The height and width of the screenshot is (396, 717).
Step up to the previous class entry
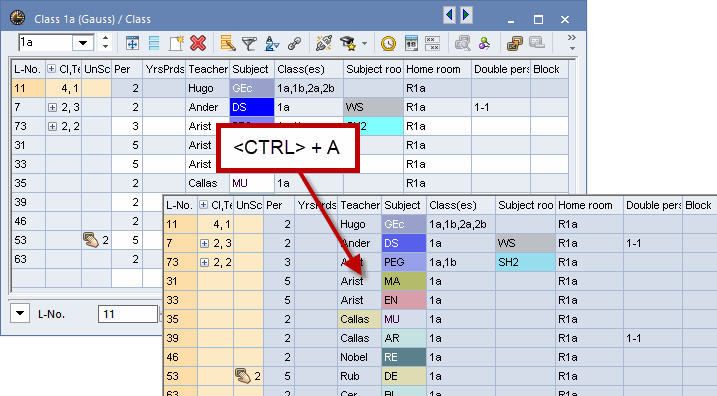click(106, 38)
